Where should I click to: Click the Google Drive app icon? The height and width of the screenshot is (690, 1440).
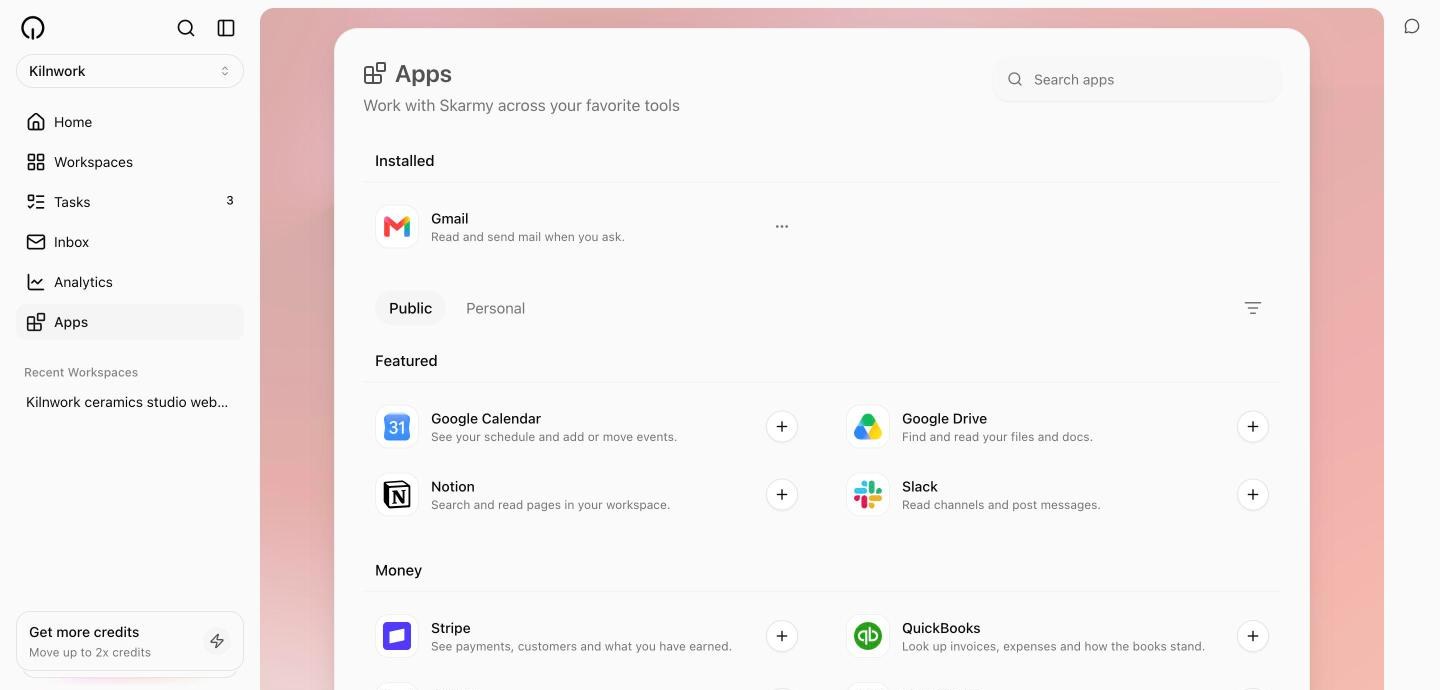(x=868, y=427)
